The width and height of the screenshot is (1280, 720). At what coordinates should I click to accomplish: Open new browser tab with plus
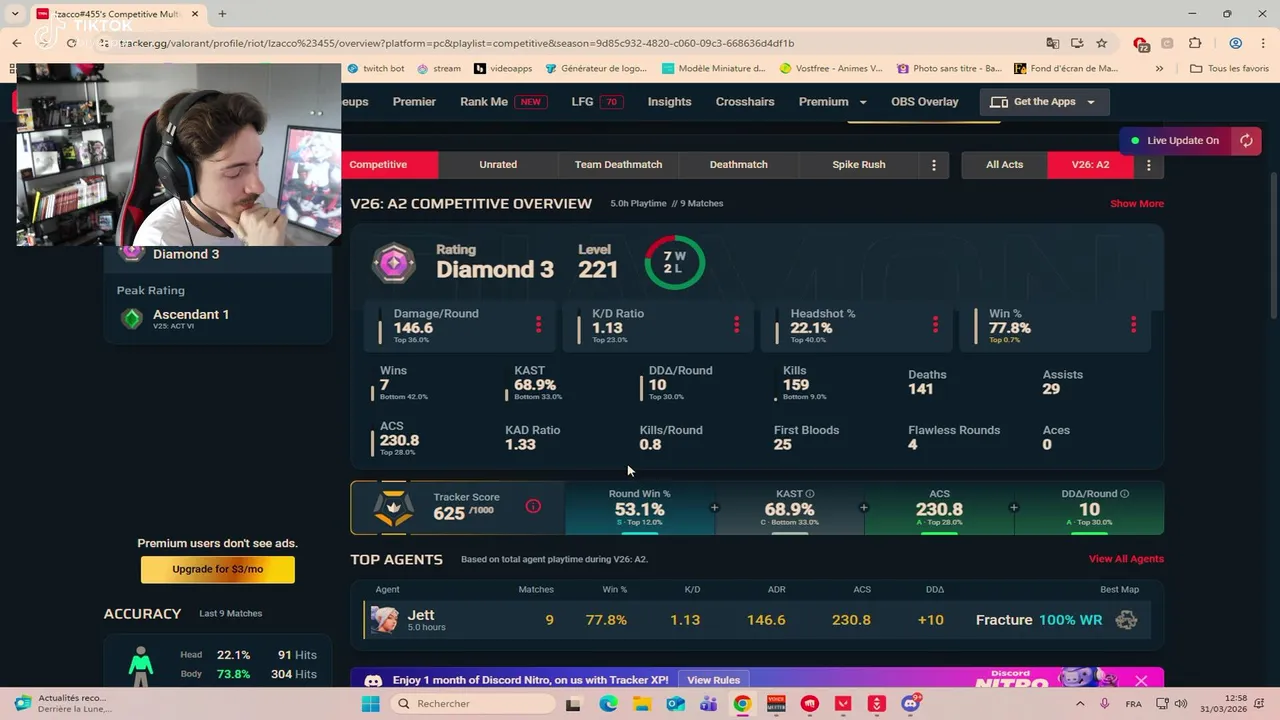[222, 14]
